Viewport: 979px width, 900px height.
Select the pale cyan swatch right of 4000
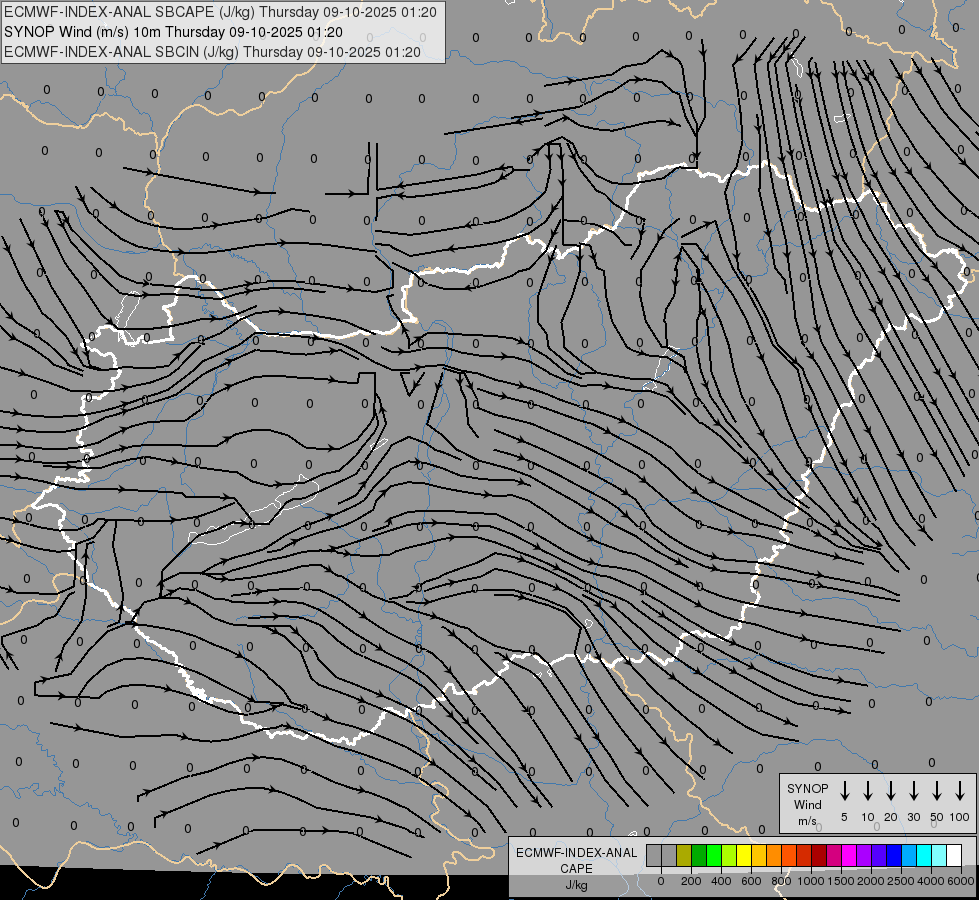[x=939, y=856]
